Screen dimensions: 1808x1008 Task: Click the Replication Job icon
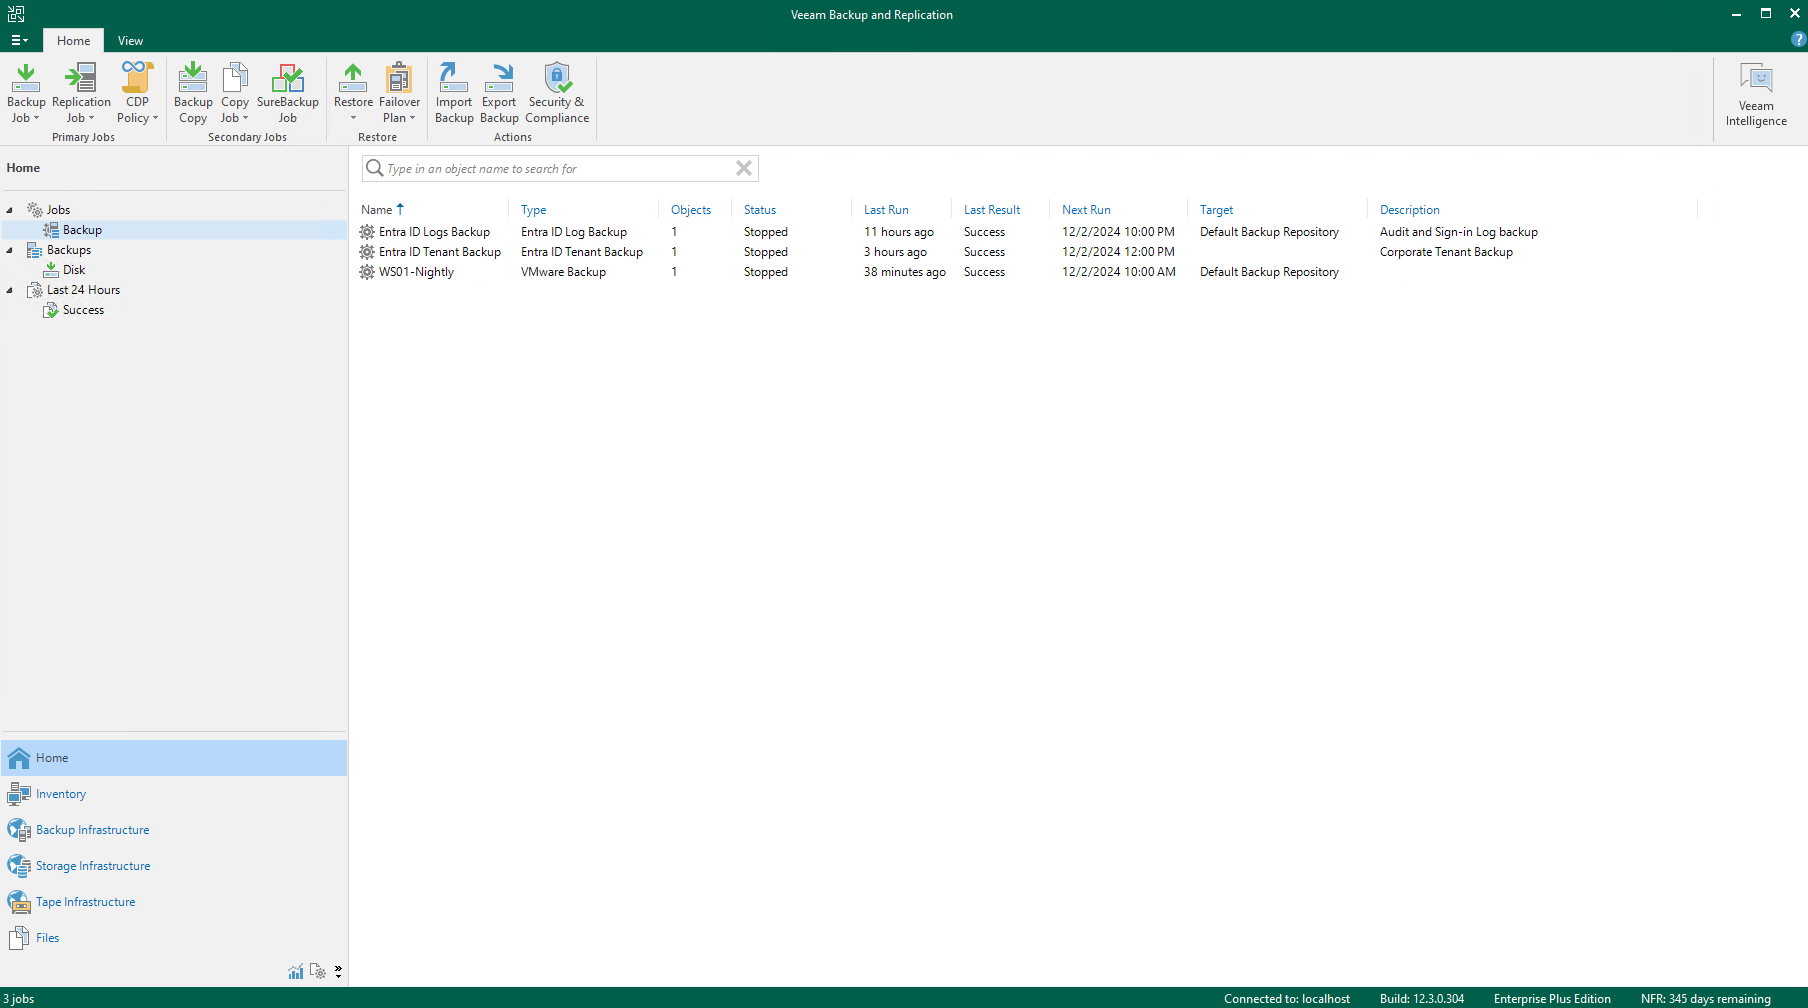click(81, 92)
